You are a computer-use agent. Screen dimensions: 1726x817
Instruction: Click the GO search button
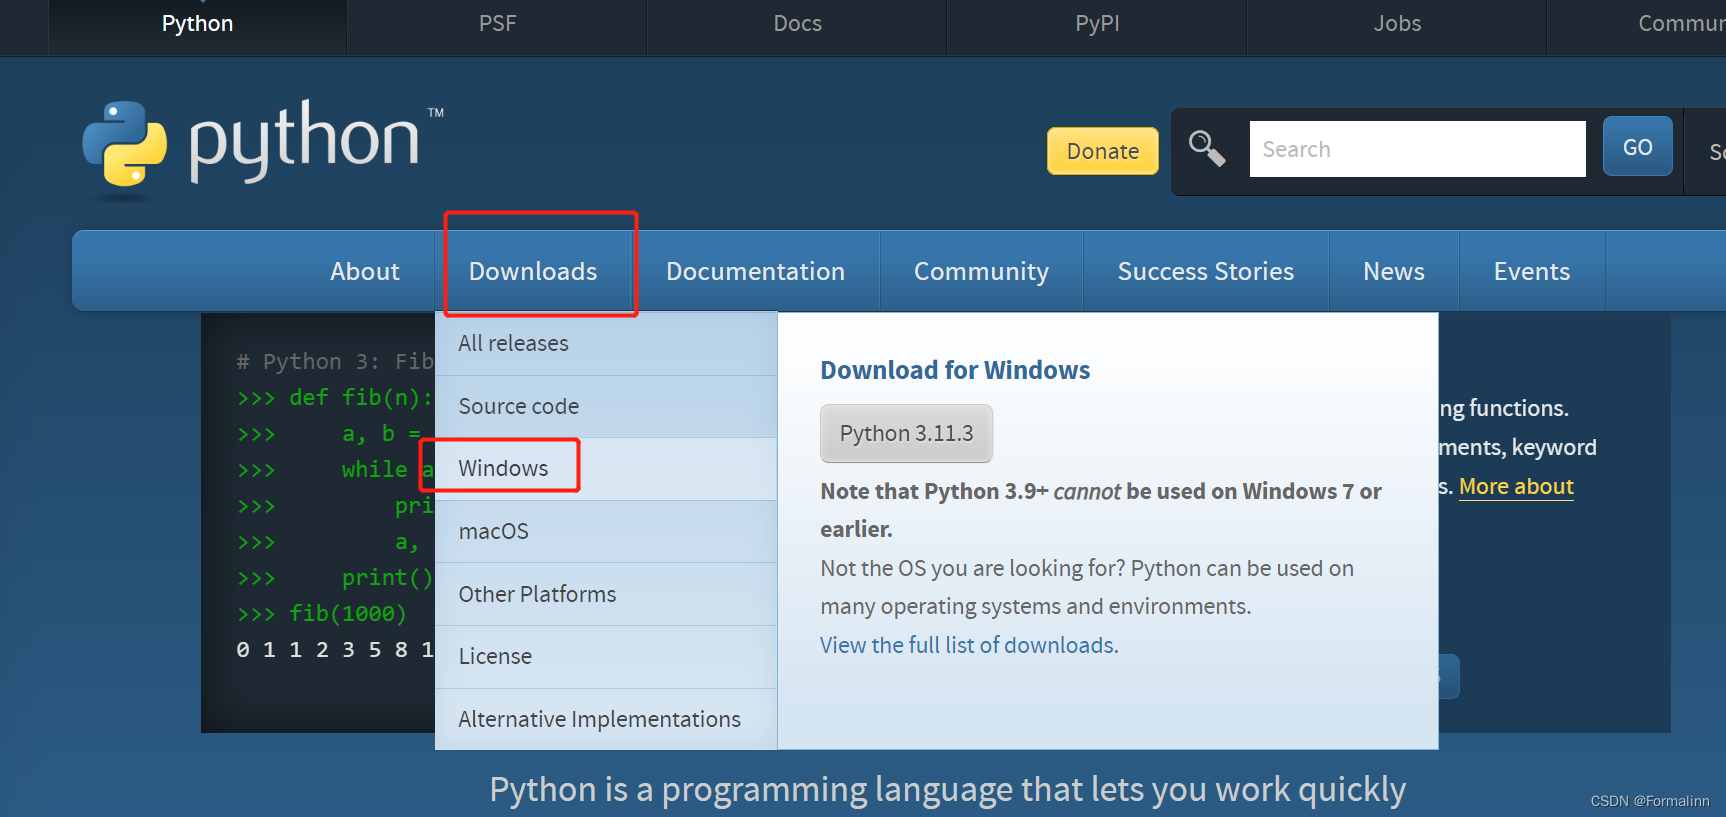pos(1637,147)
